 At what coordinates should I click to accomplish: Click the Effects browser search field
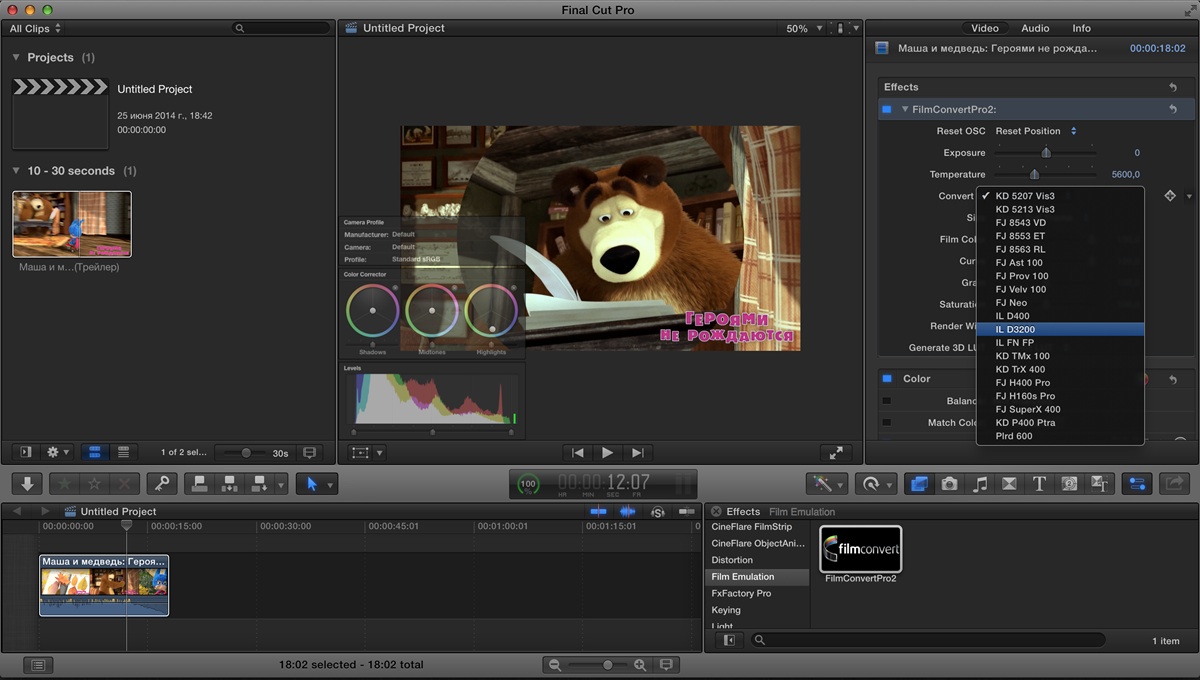[x=927, y=640]
